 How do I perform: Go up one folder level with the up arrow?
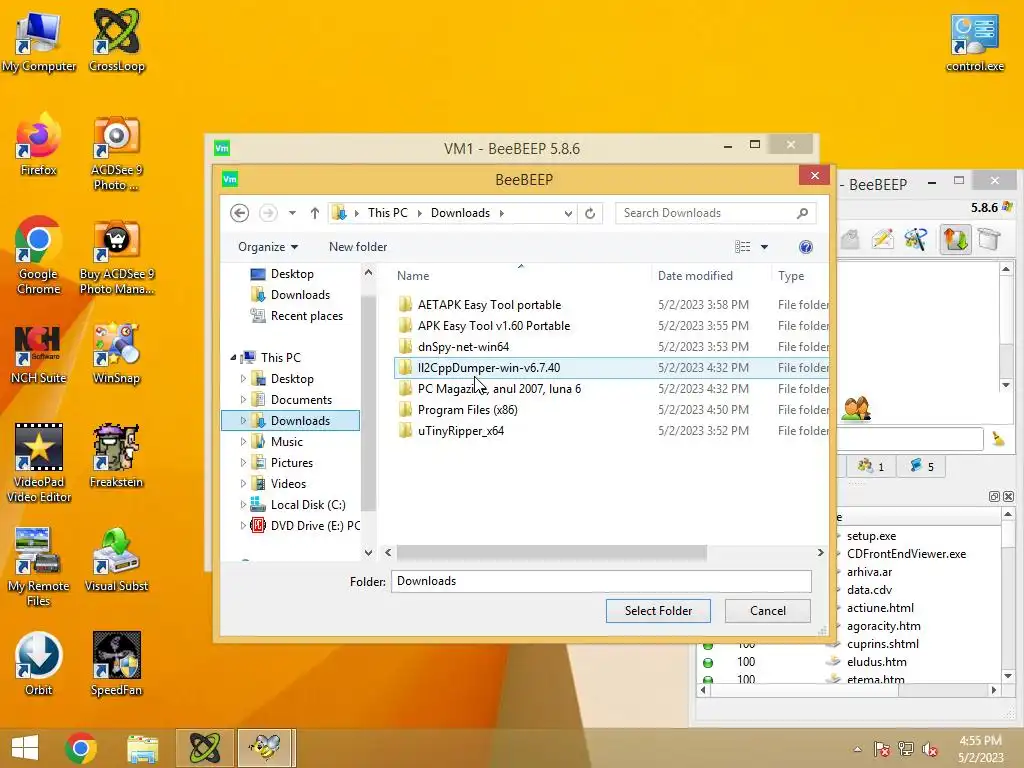315,213
